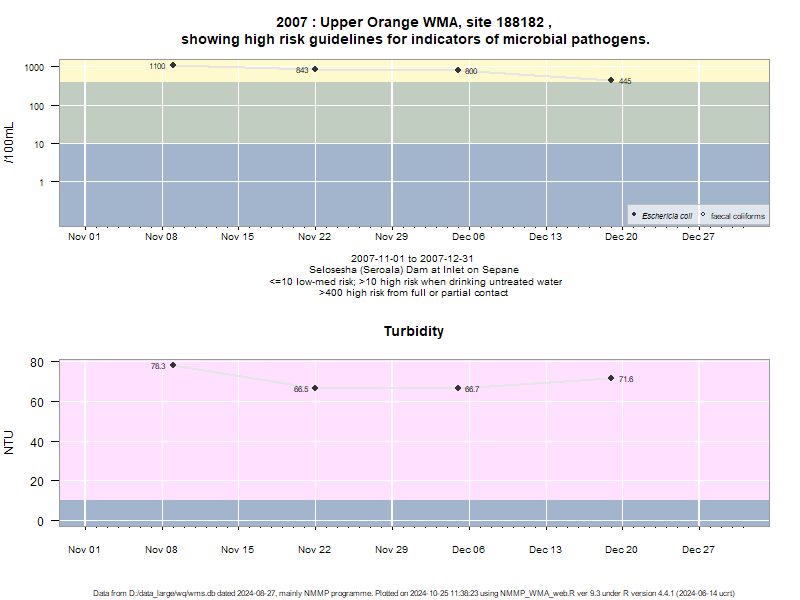Click the Eschericia coli legend marker

click(634, 215)
